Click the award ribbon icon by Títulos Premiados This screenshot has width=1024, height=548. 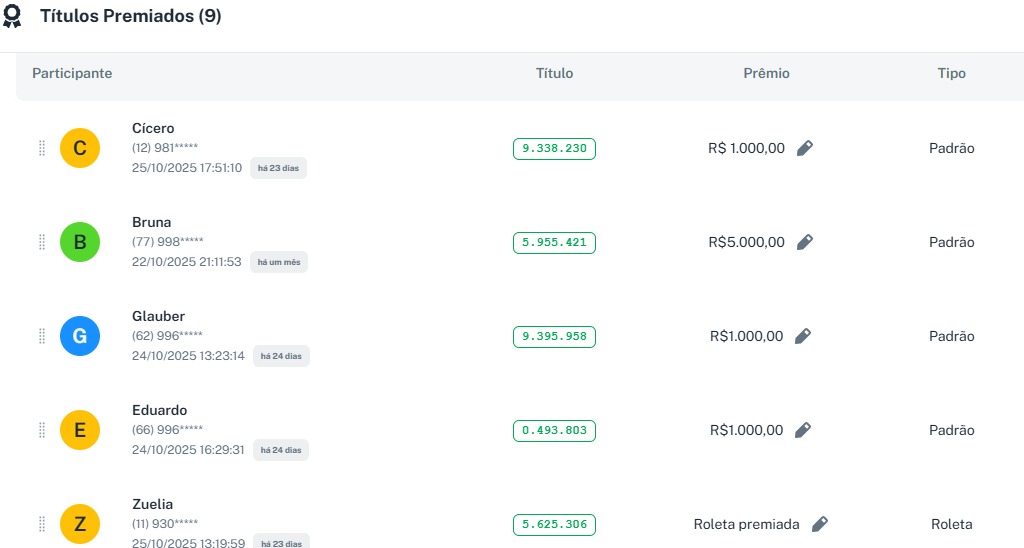point(12,17)
